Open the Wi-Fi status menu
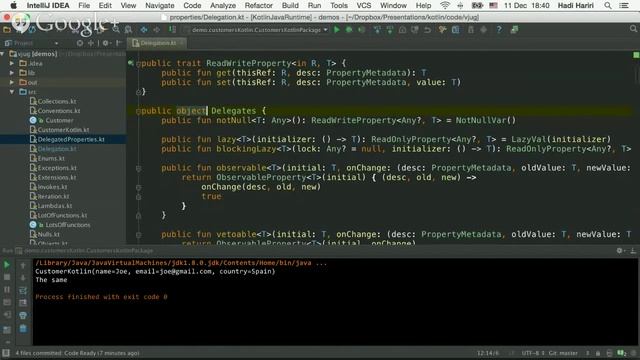The image size is (640, 360). point(445,5)
